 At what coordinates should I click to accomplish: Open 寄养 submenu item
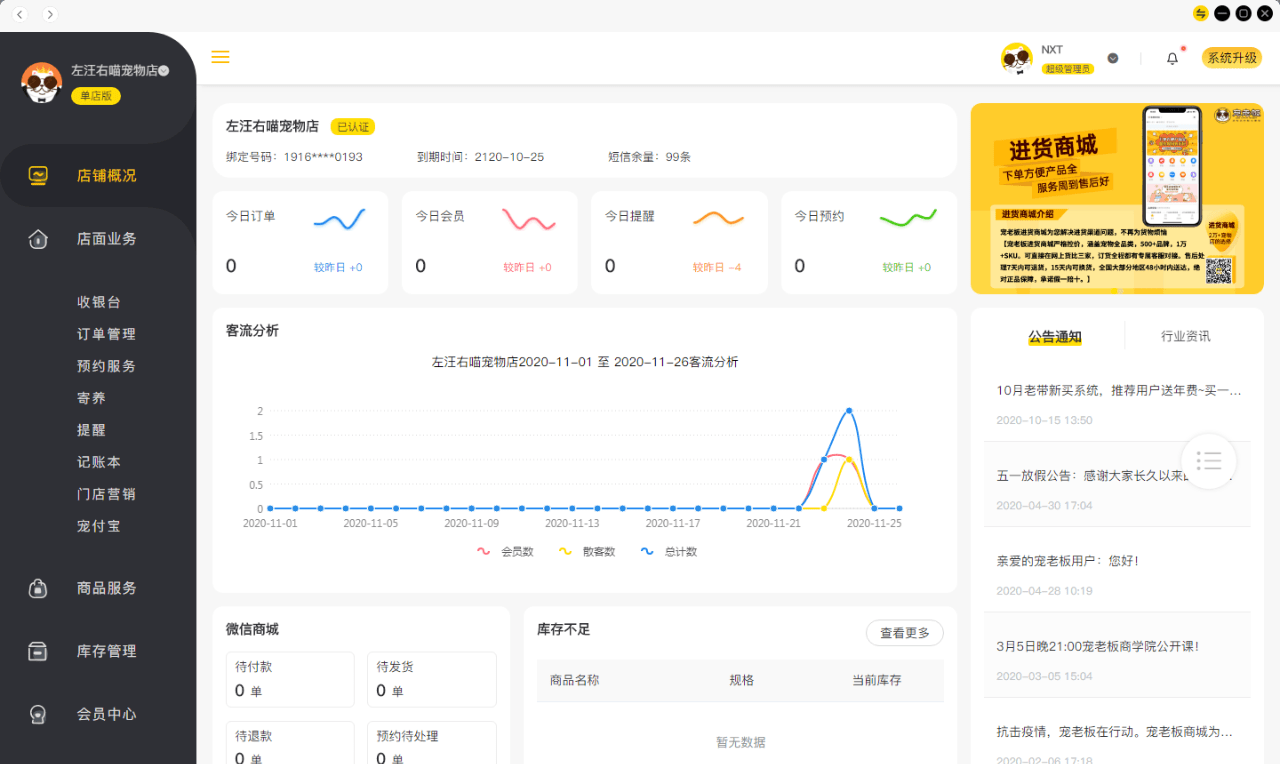point(91,398)
